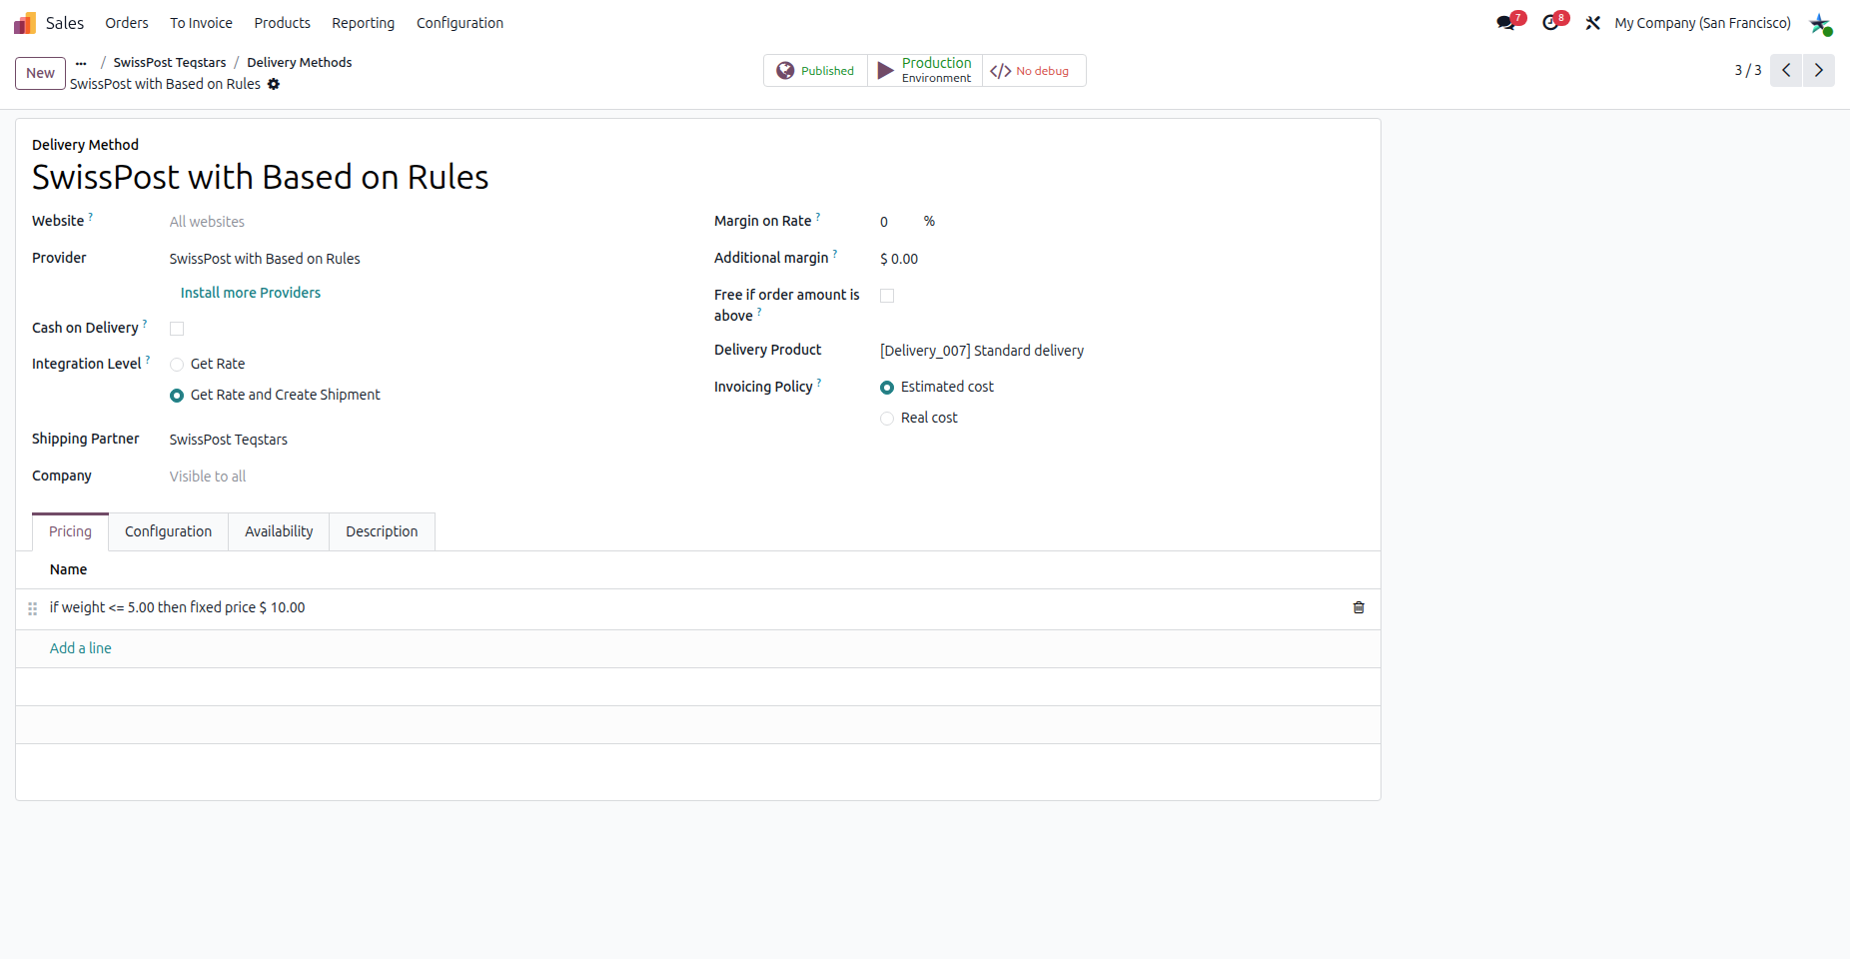Open the user avatar menu
1850x959 pixels.
(x=1821, y=23)
